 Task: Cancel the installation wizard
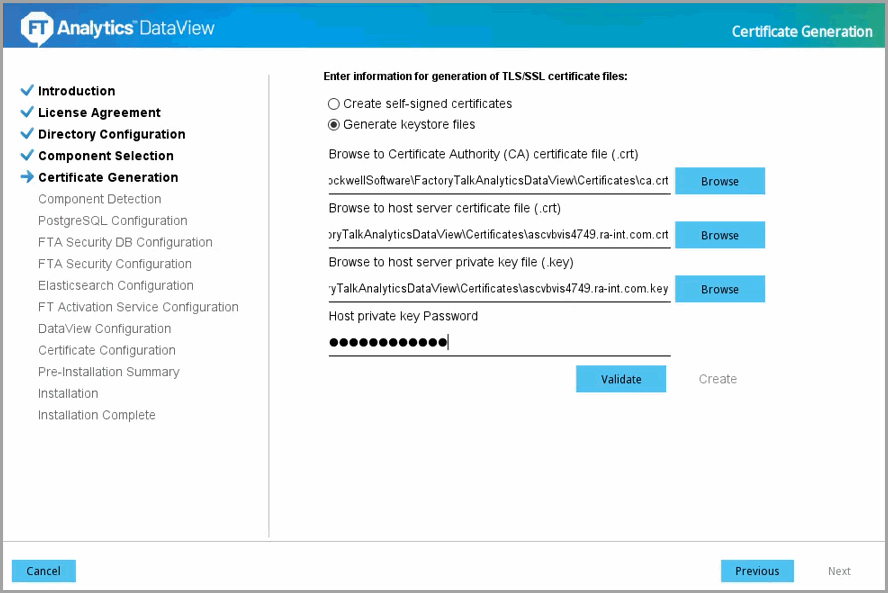[x=44, y=571]
